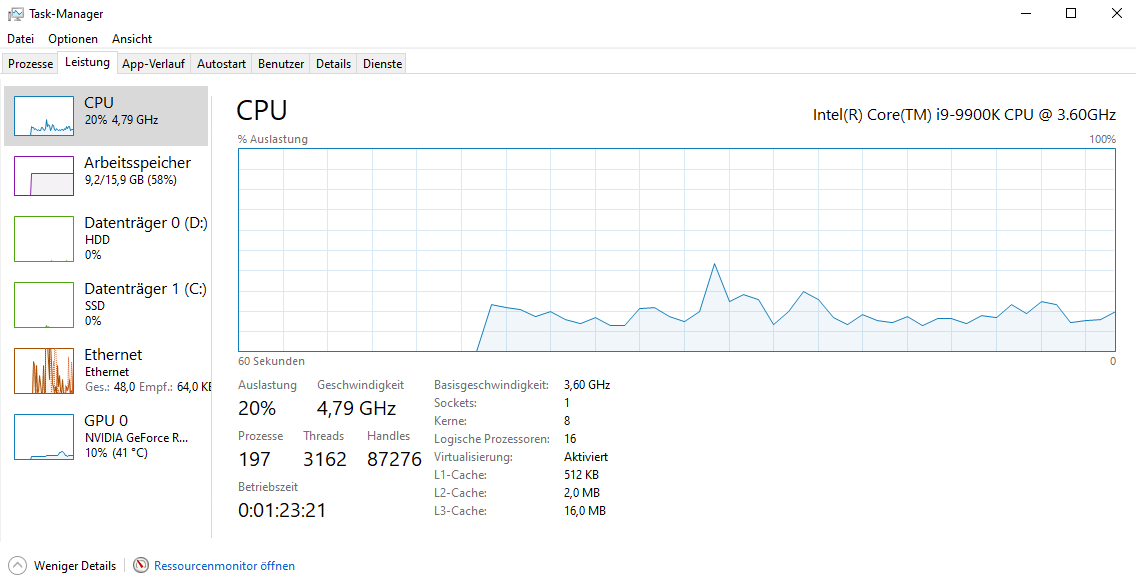Switch to the Leistung tab
The width and height of the screenshot is (1136, 587).
point(87,62)
